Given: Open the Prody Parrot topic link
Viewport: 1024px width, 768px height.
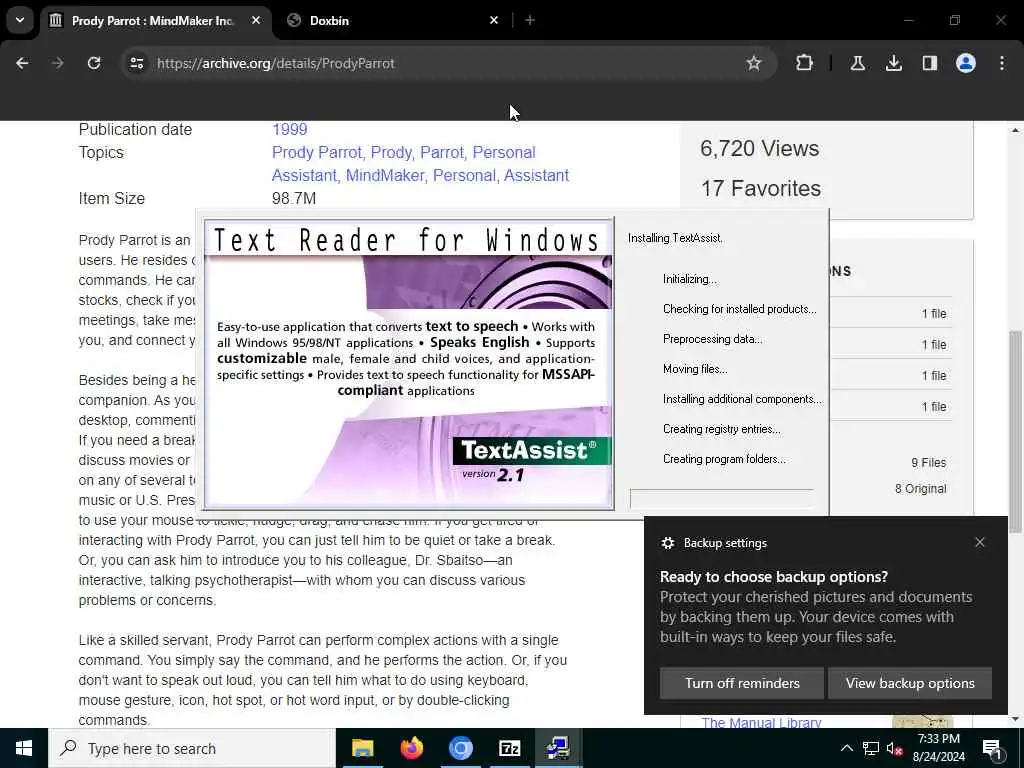Looking at the screenshot, I should click(x=317, y=152).
